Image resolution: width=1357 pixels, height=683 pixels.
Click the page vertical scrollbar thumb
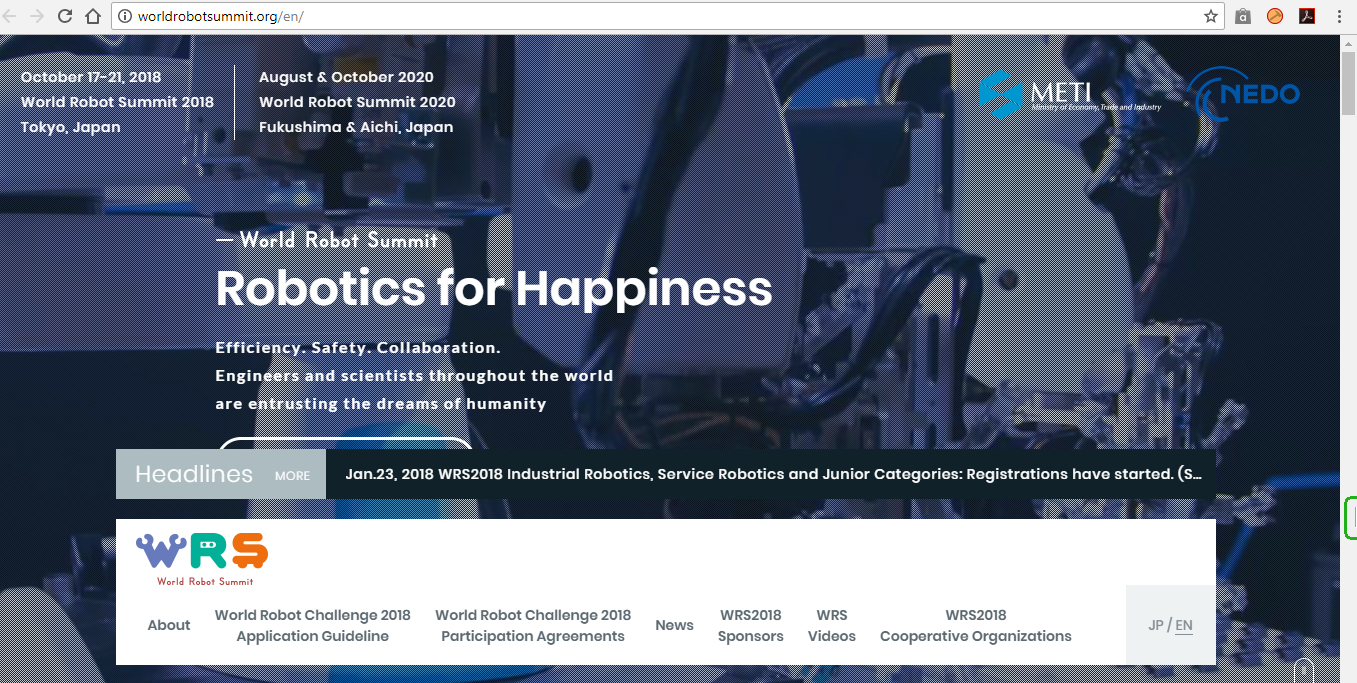click(1348, 82)
